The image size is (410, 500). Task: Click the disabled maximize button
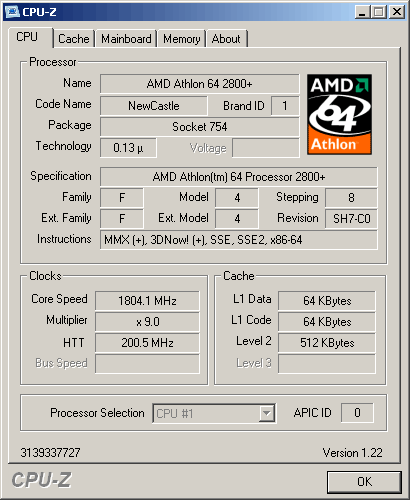tap(378, 12)
